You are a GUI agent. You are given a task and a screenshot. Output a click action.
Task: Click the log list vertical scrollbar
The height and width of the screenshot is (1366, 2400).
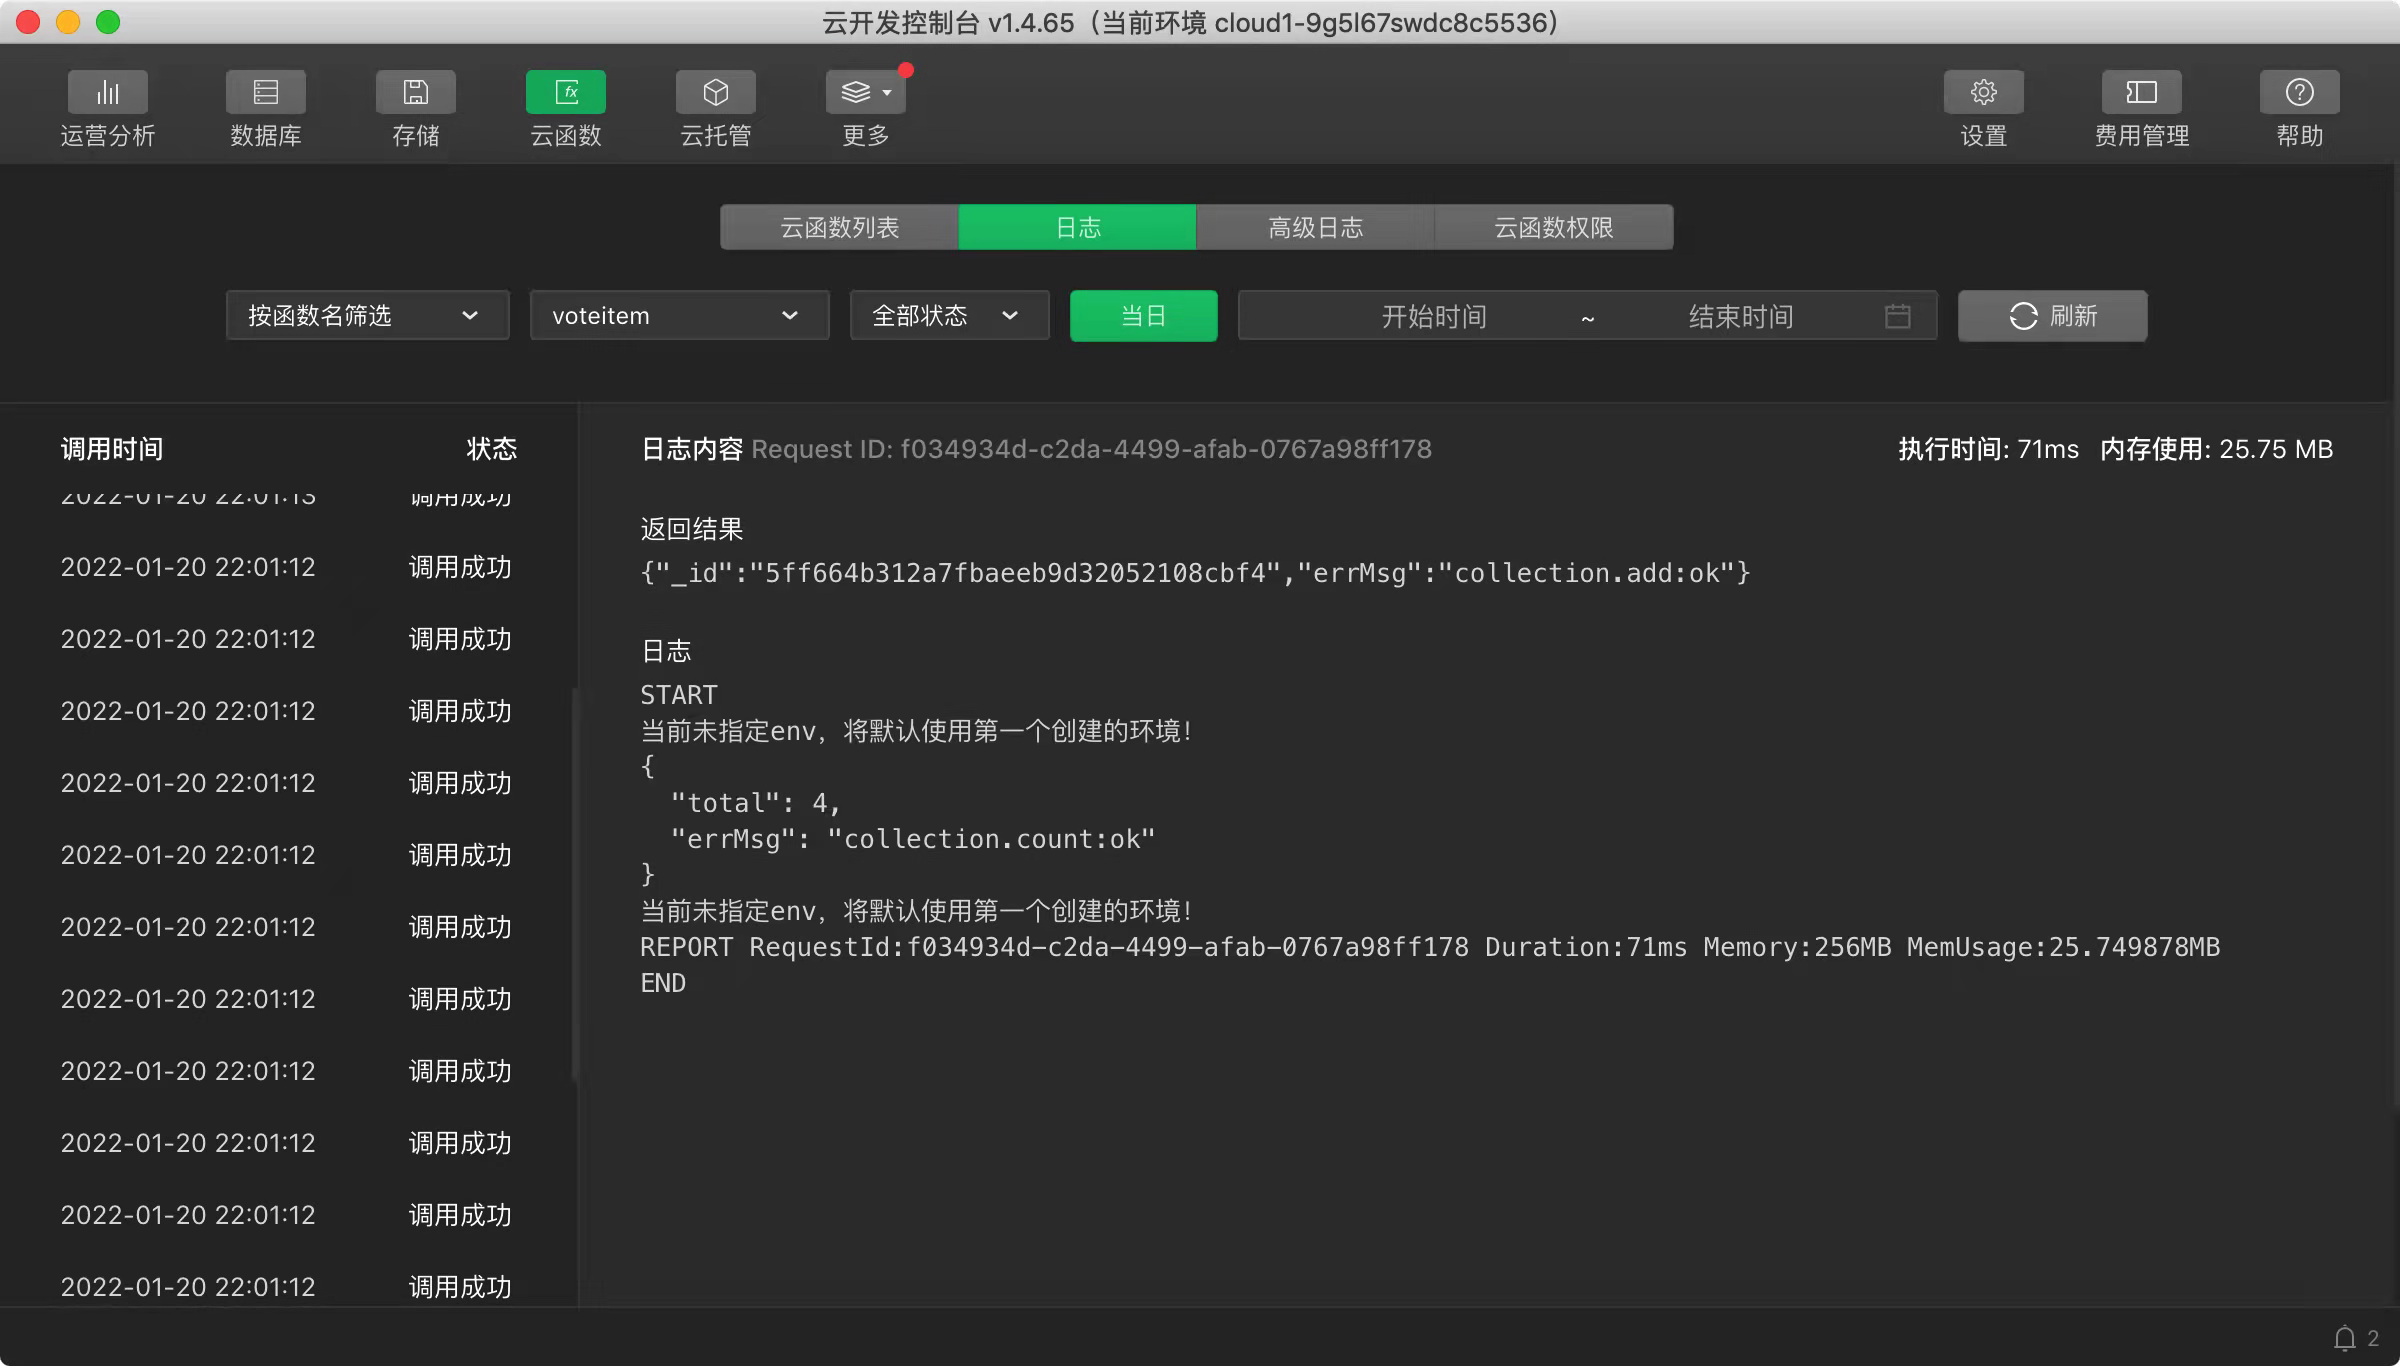click(x=575, y=885)
